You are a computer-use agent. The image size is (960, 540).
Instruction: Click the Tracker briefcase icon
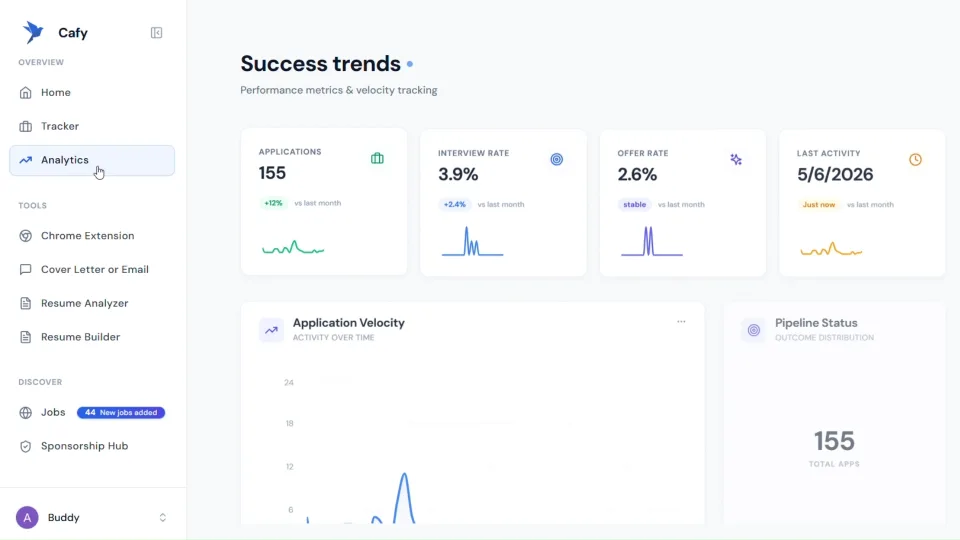pyautogui.click(x=25, y=126)
